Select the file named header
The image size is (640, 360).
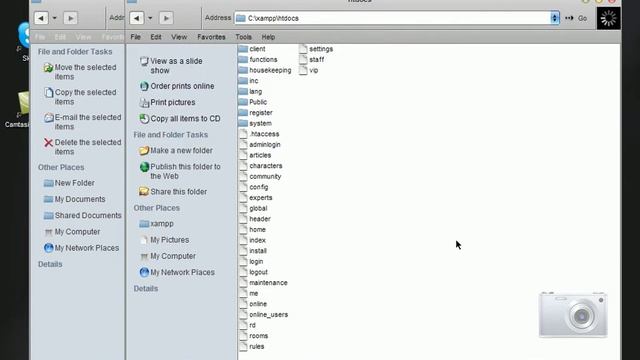[x=260, y=219]
